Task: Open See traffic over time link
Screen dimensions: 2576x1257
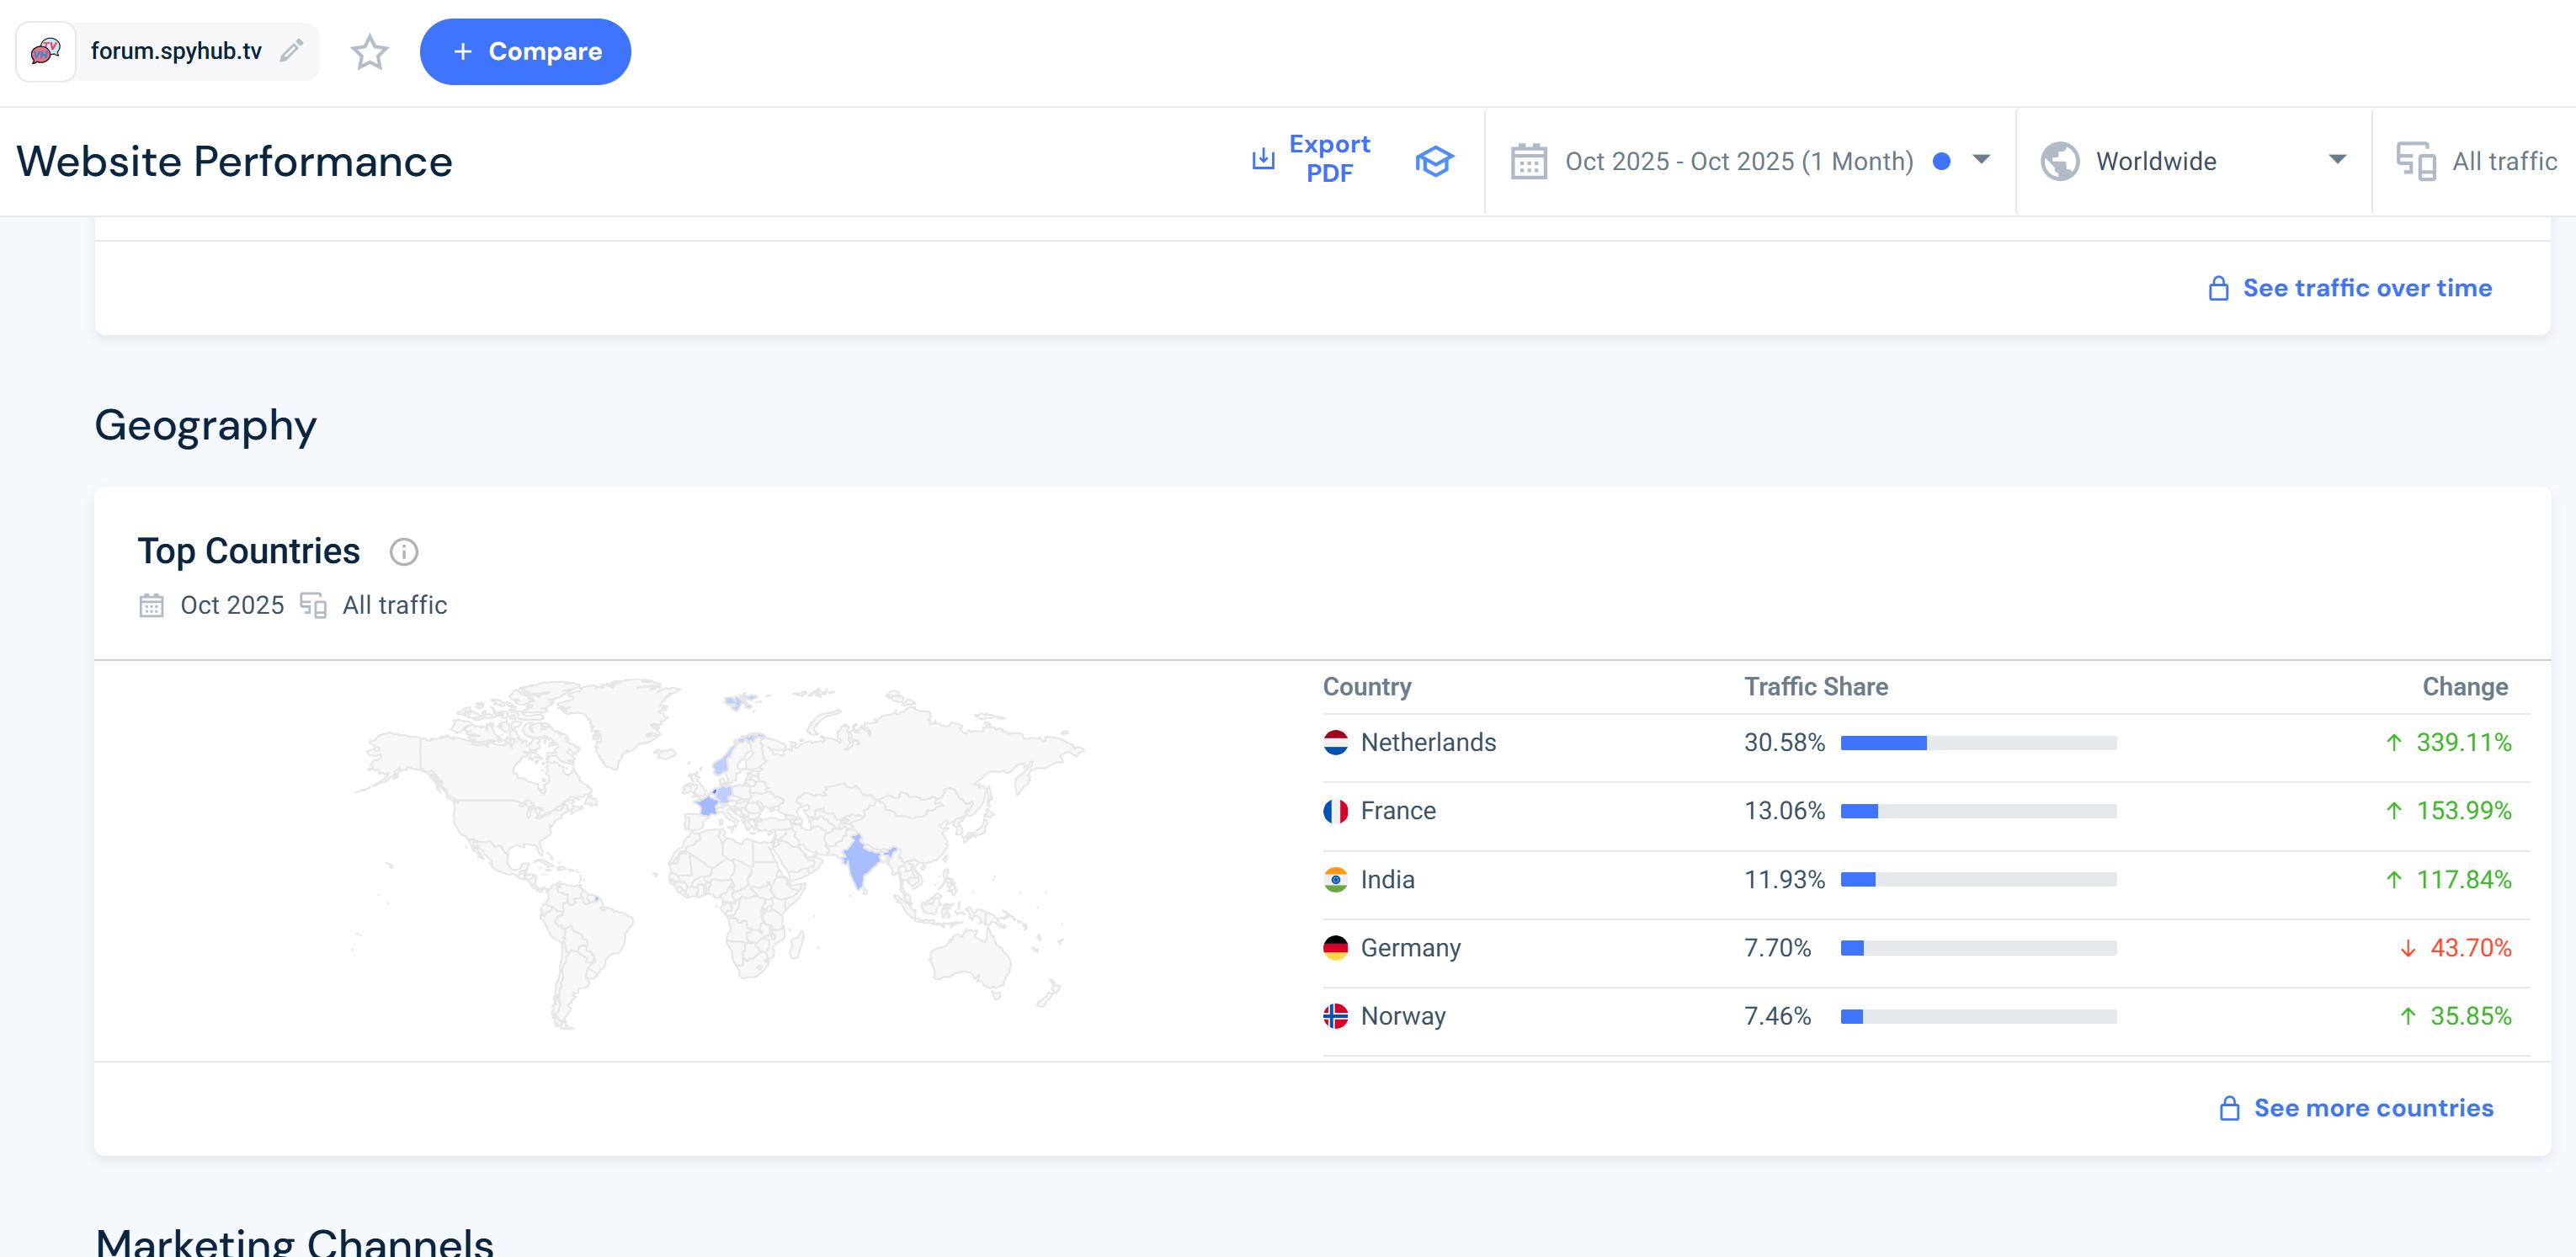Action: pos(2366,288)
